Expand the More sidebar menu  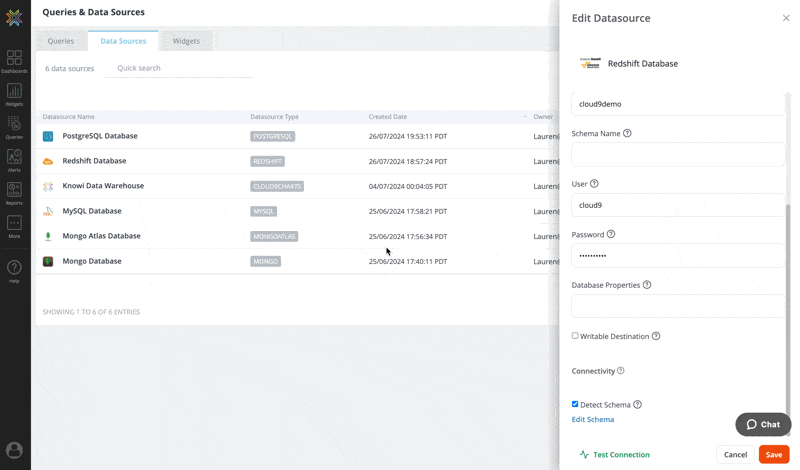(14, 226)
